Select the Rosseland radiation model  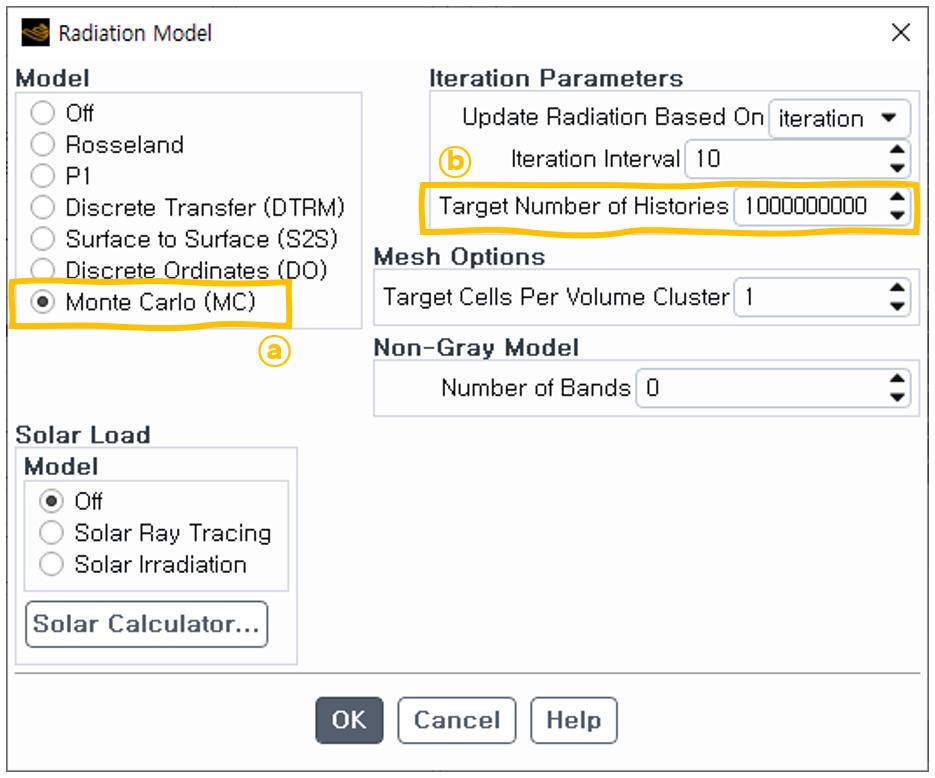44,145
